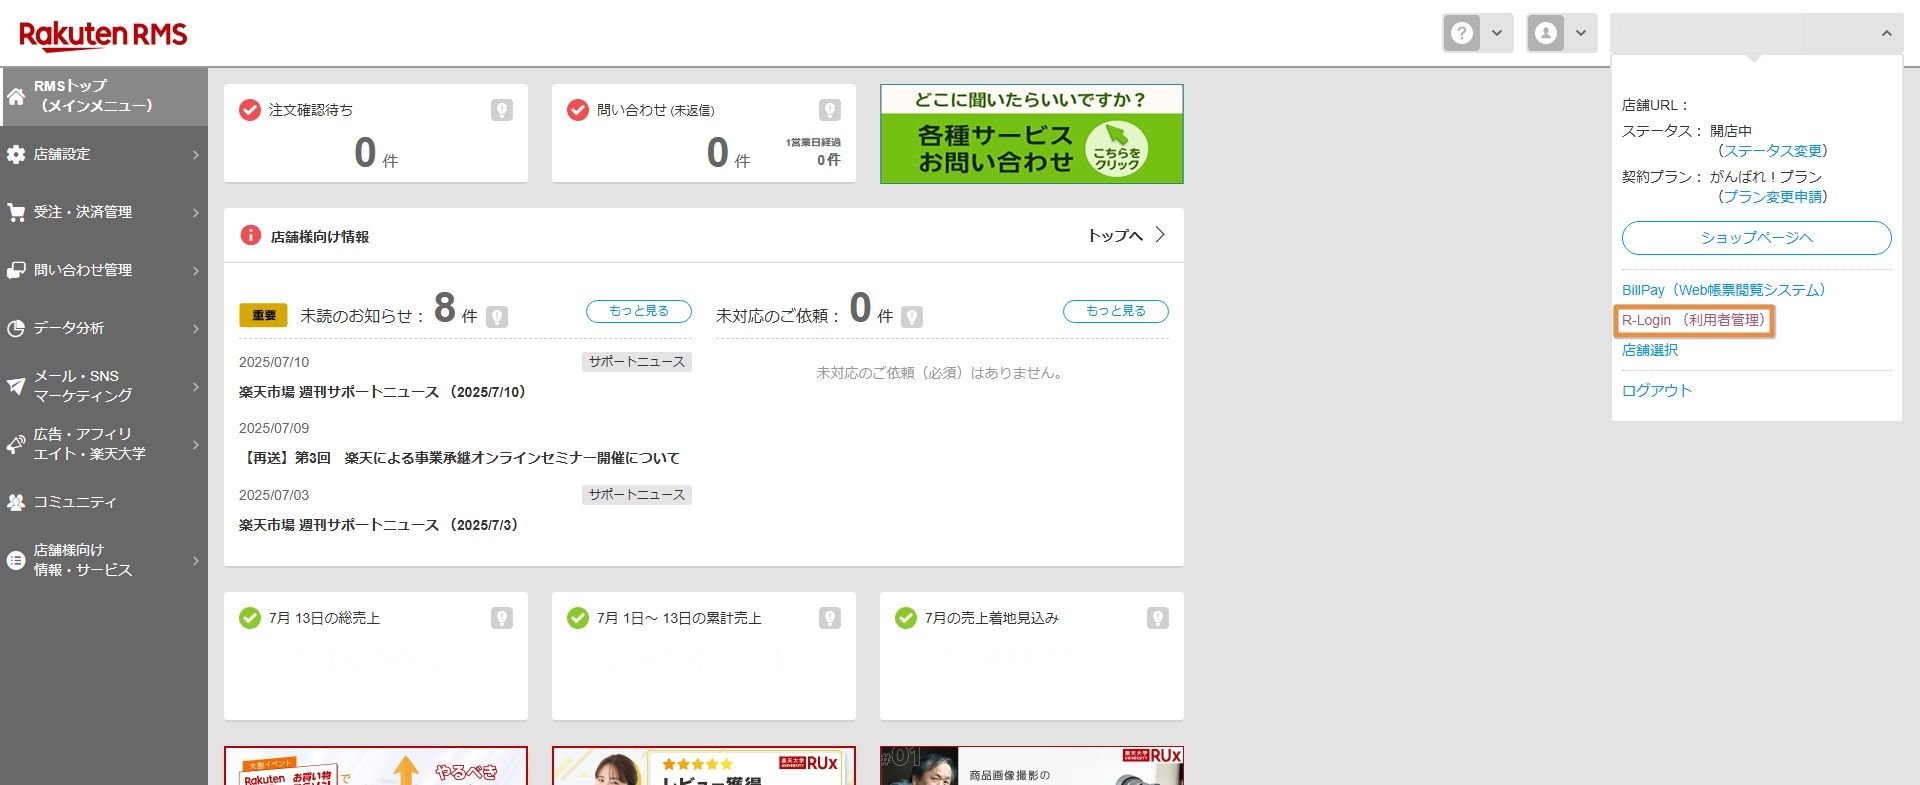Click the red check icon on 注文確認待ち
Image resolution: width=1920 pixels, height=785 pixels.
[x=250, y=110]
